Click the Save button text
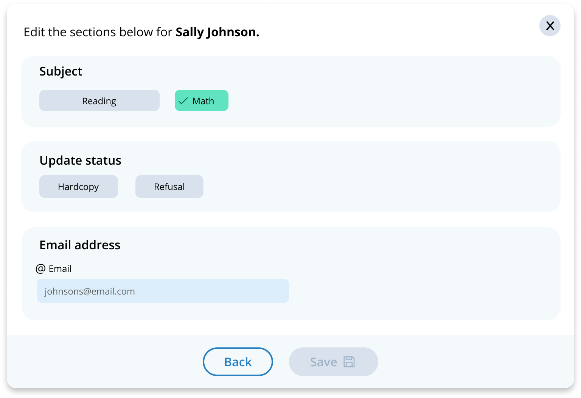581x398 pixels. pyautogui.click(x=323, y=362)
